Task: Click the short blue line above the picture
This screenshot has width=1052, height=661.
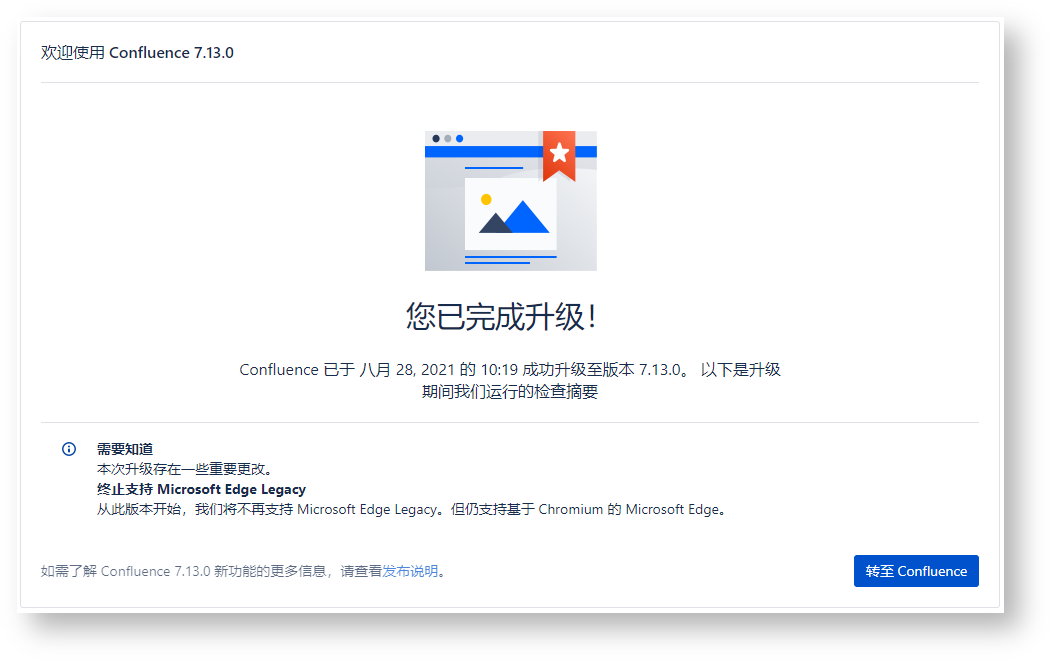Action: (493, 168)
